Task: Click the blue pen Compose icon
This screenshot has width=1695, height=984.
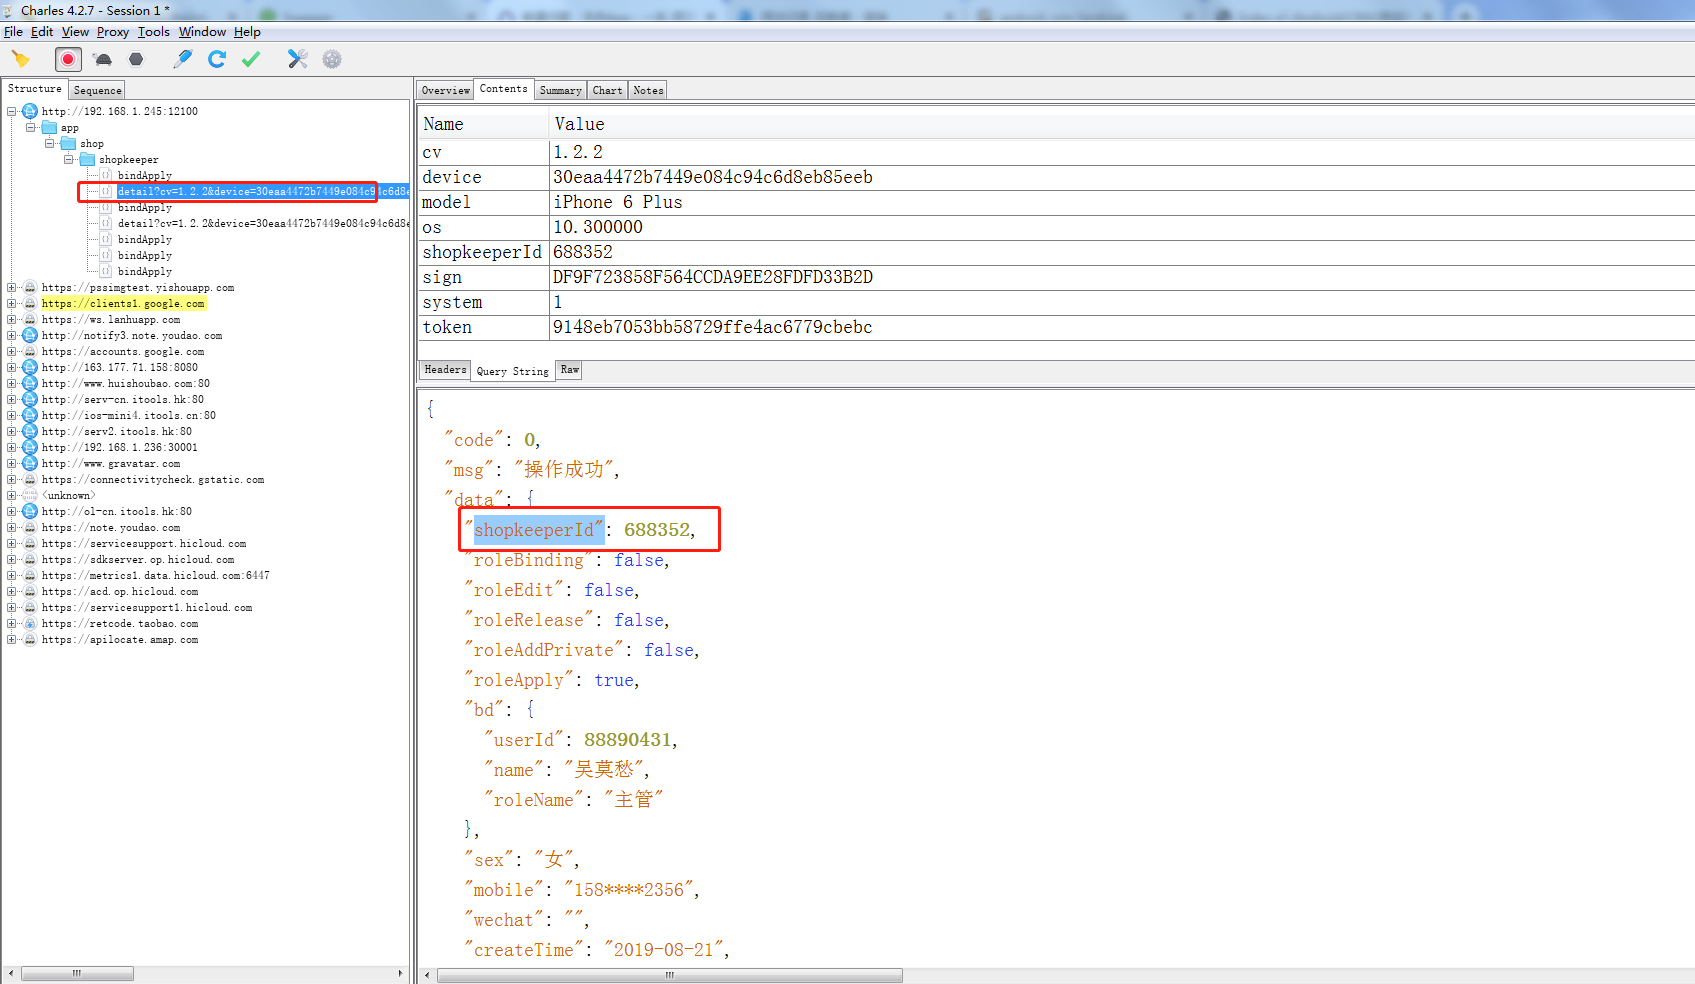Action: click(x=182, y=59)
